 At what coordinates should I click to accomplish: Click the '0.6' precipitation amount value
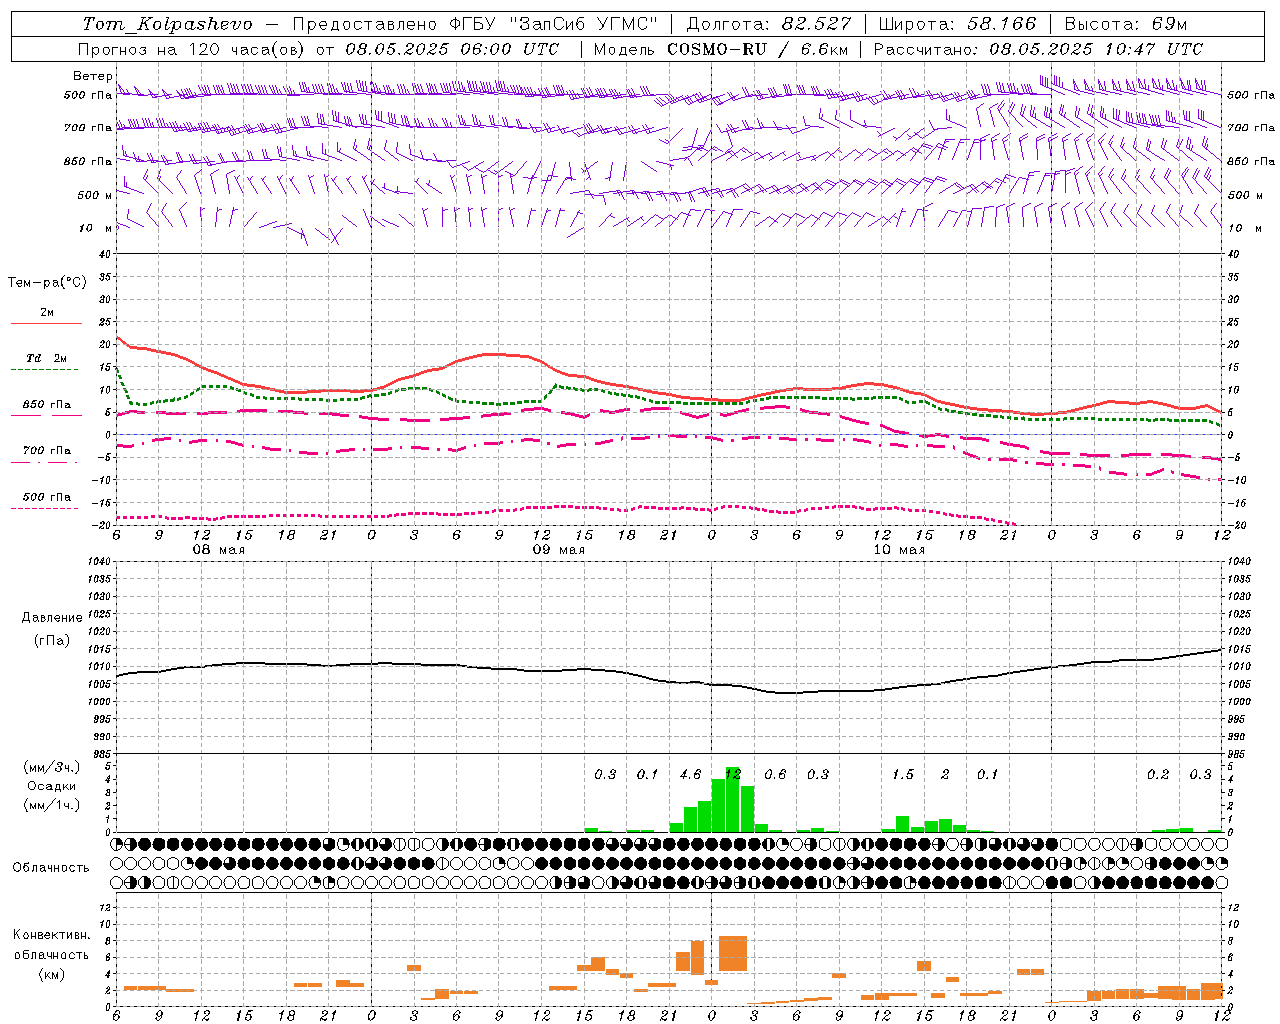click(775, 774)
